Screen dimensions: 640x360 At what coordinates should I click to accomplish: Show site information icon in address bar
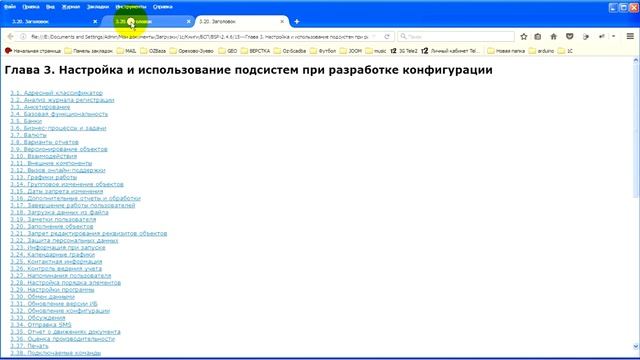coord(23,37)
